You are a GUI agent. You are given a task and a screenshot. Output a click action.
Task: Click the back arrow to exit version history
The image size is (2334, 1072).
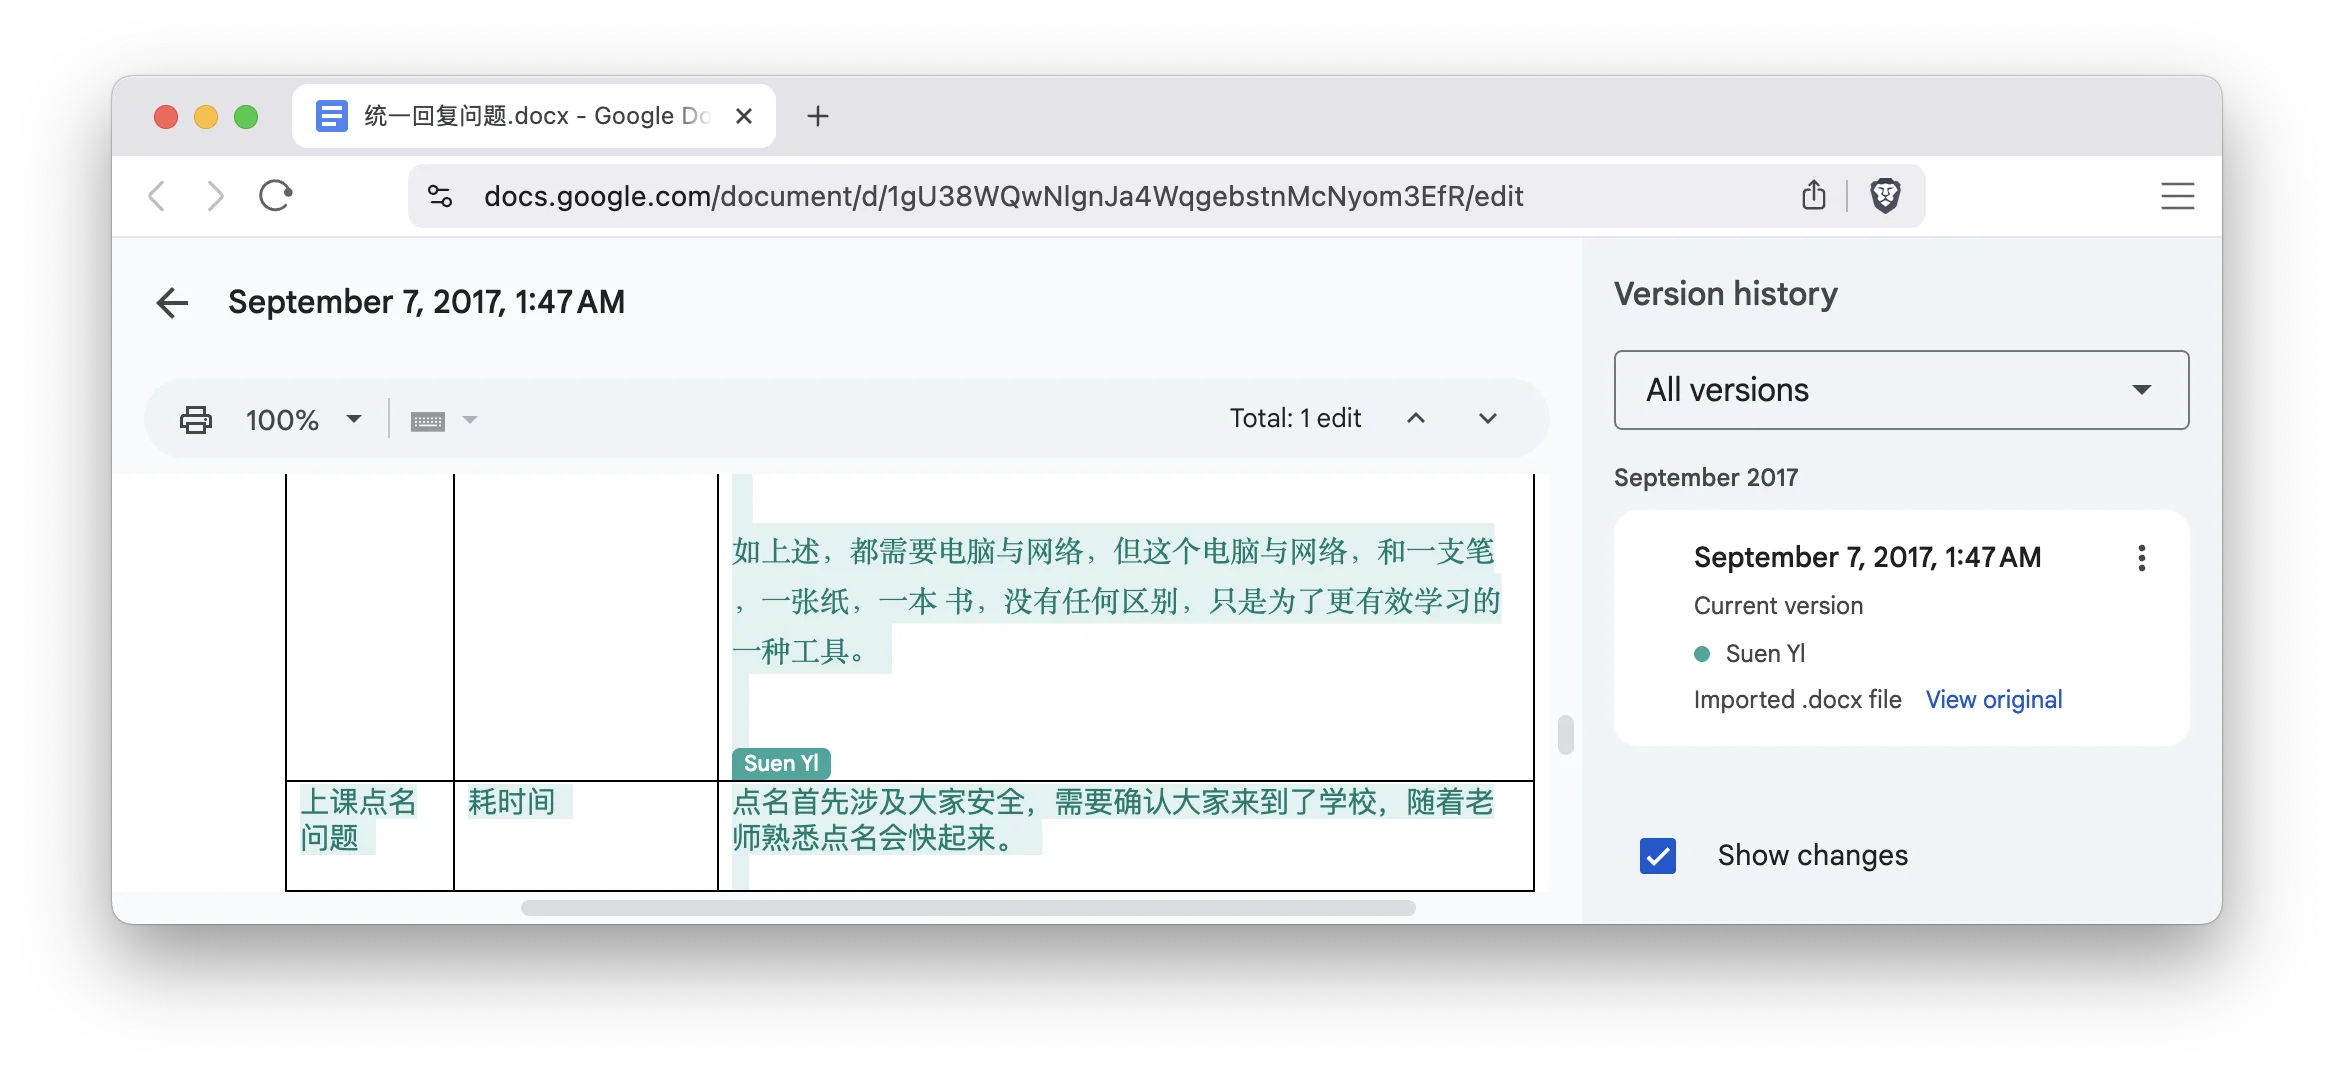172,303
